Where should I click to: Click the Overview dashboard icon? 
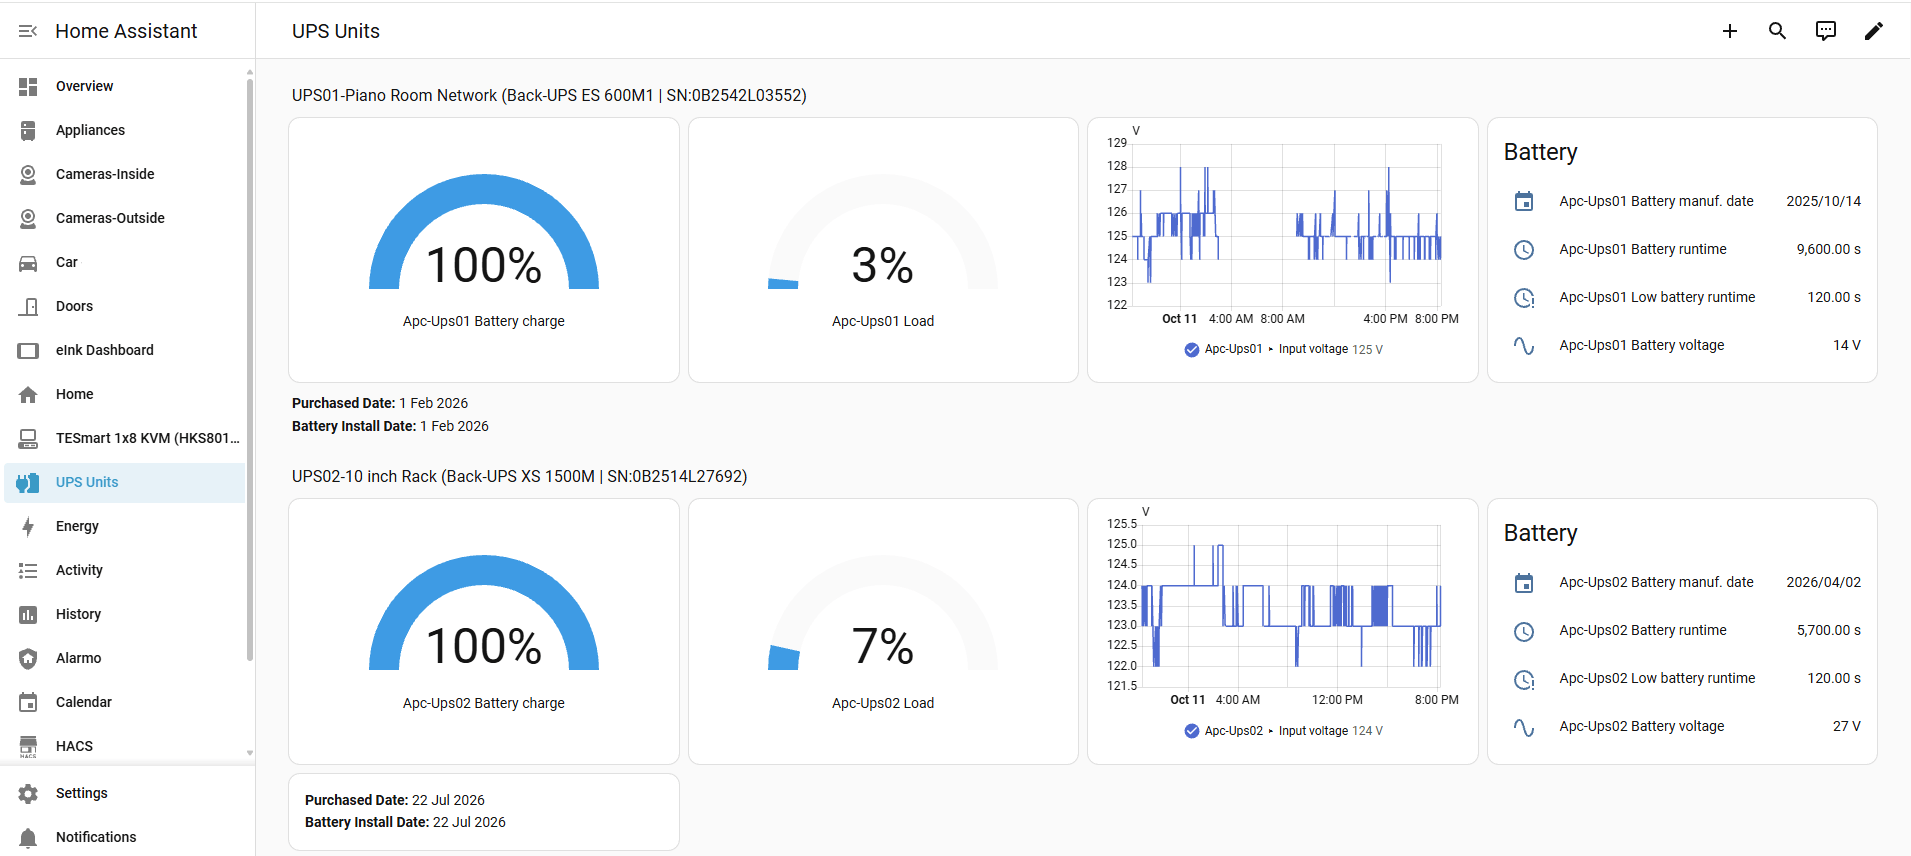28,87
